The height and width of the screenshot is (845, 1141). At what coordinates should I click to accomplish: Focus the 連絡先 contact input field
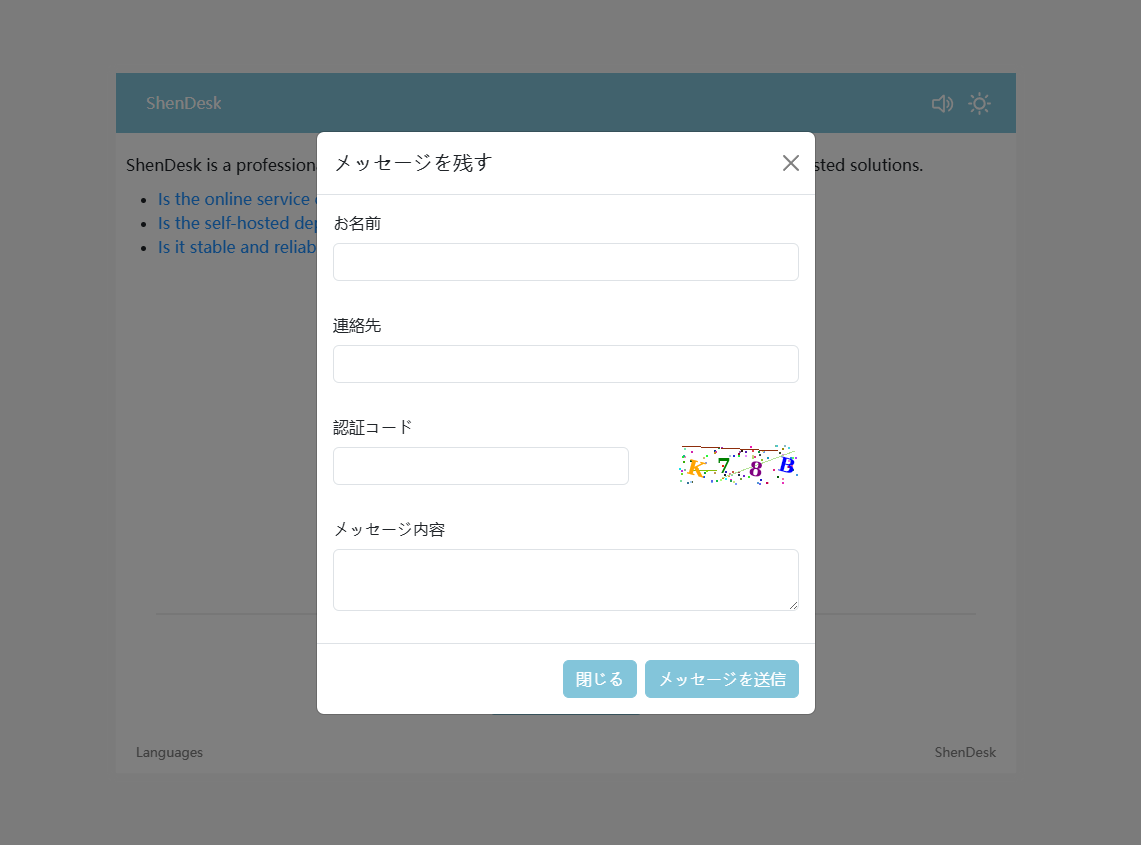coord(565,364)
